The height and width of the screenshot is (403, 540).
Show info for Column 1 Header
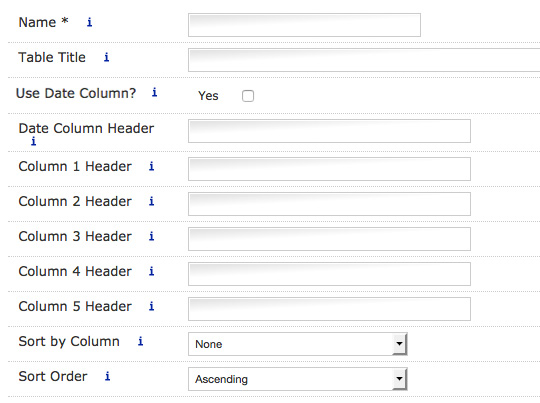(x=152, y=166)
